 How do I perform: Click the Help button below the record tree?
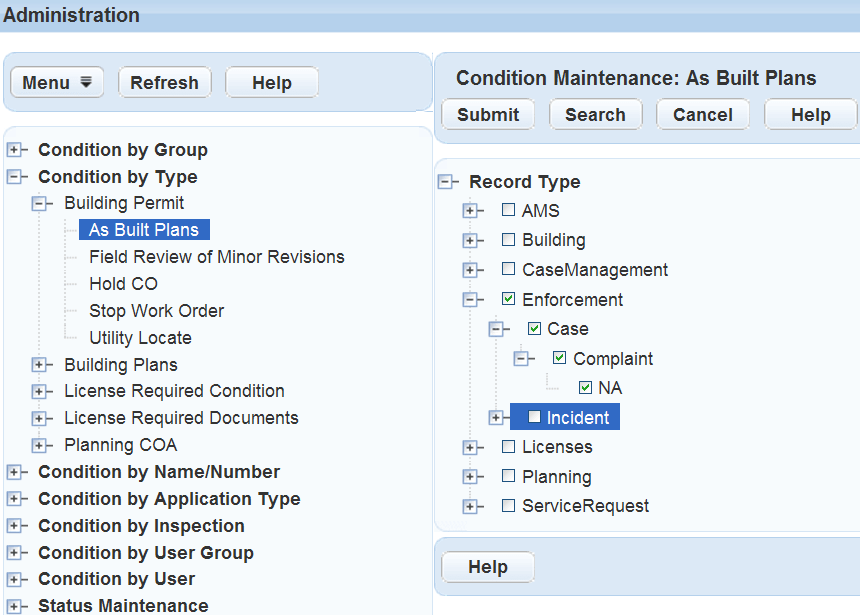(487, 567)
